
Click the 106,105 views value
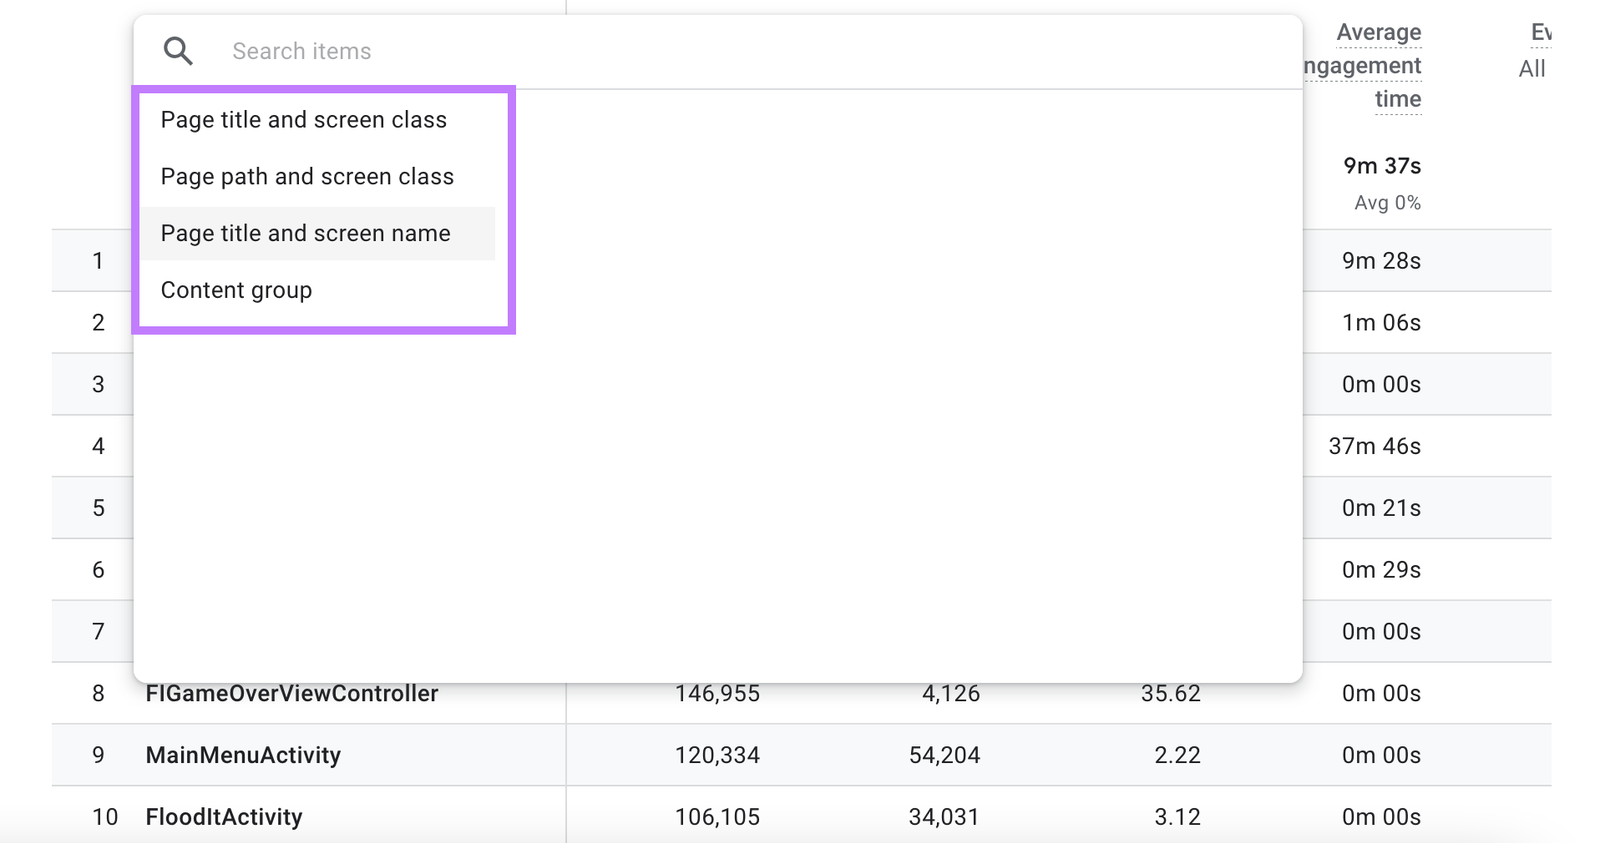point(717,817)
